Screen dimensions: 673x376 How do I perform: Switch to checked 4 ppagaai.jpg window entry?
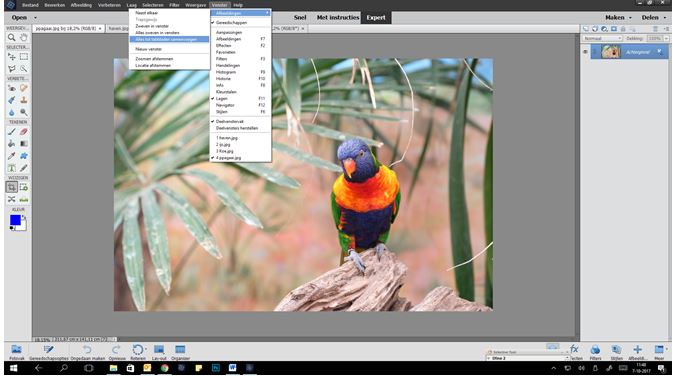[240, 158]
